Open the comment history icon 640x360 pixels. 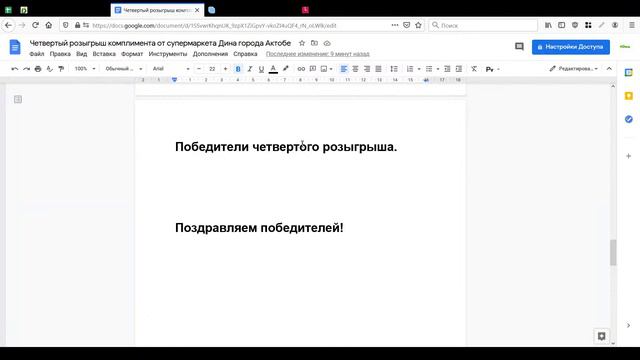519,47
